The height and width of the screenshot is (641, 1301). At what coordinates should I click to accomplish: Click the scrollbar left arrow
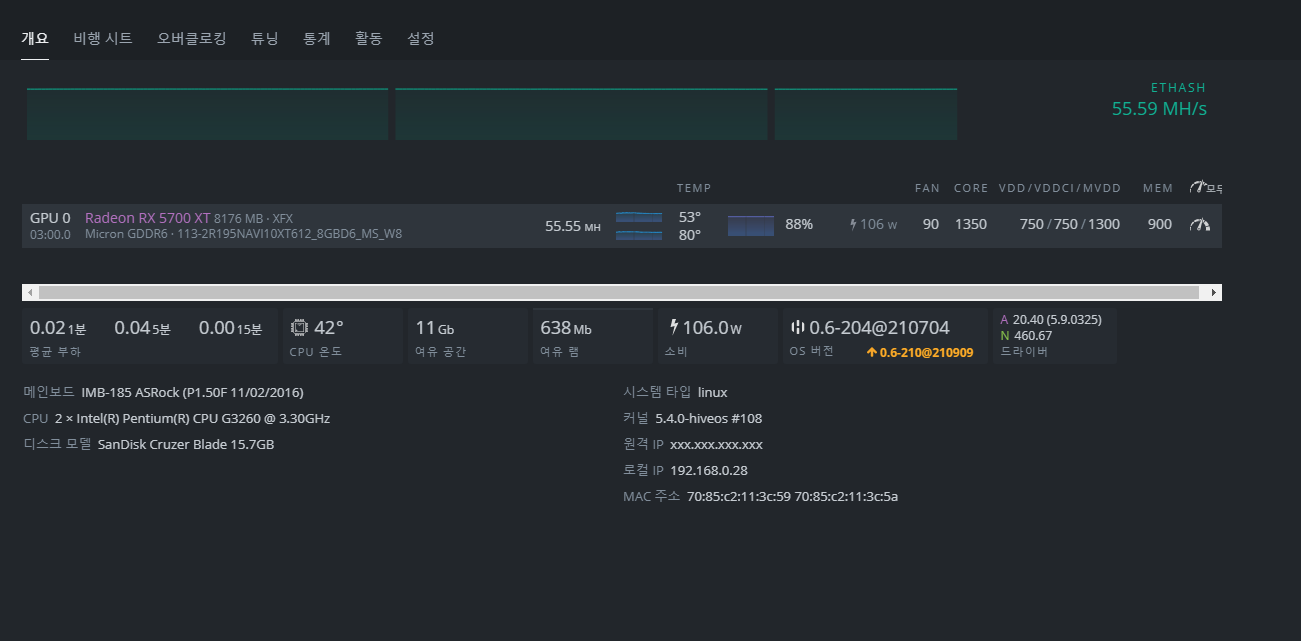(x=30, y=293)
